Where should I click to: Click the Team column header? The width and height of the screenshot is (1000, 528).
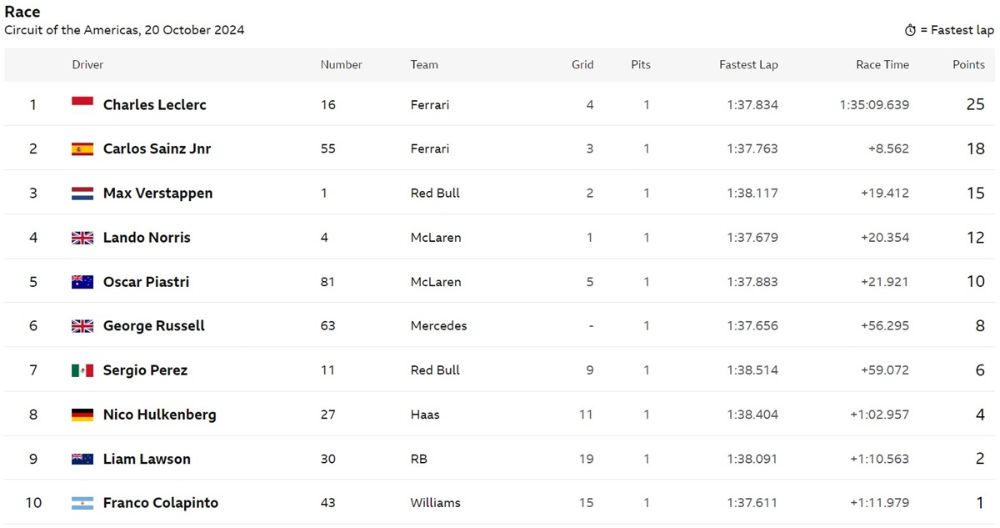[424, 64]
